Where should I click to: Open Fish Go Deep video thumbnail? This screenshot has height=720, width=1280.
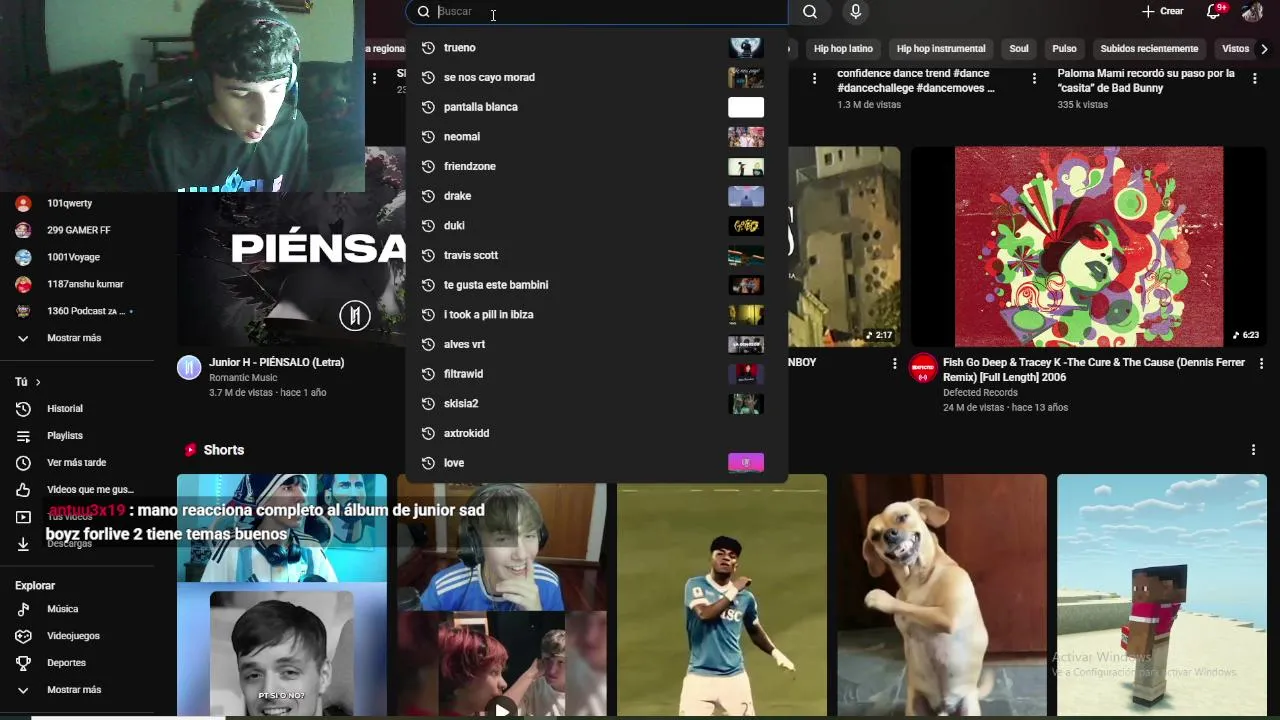(1089, 247)
